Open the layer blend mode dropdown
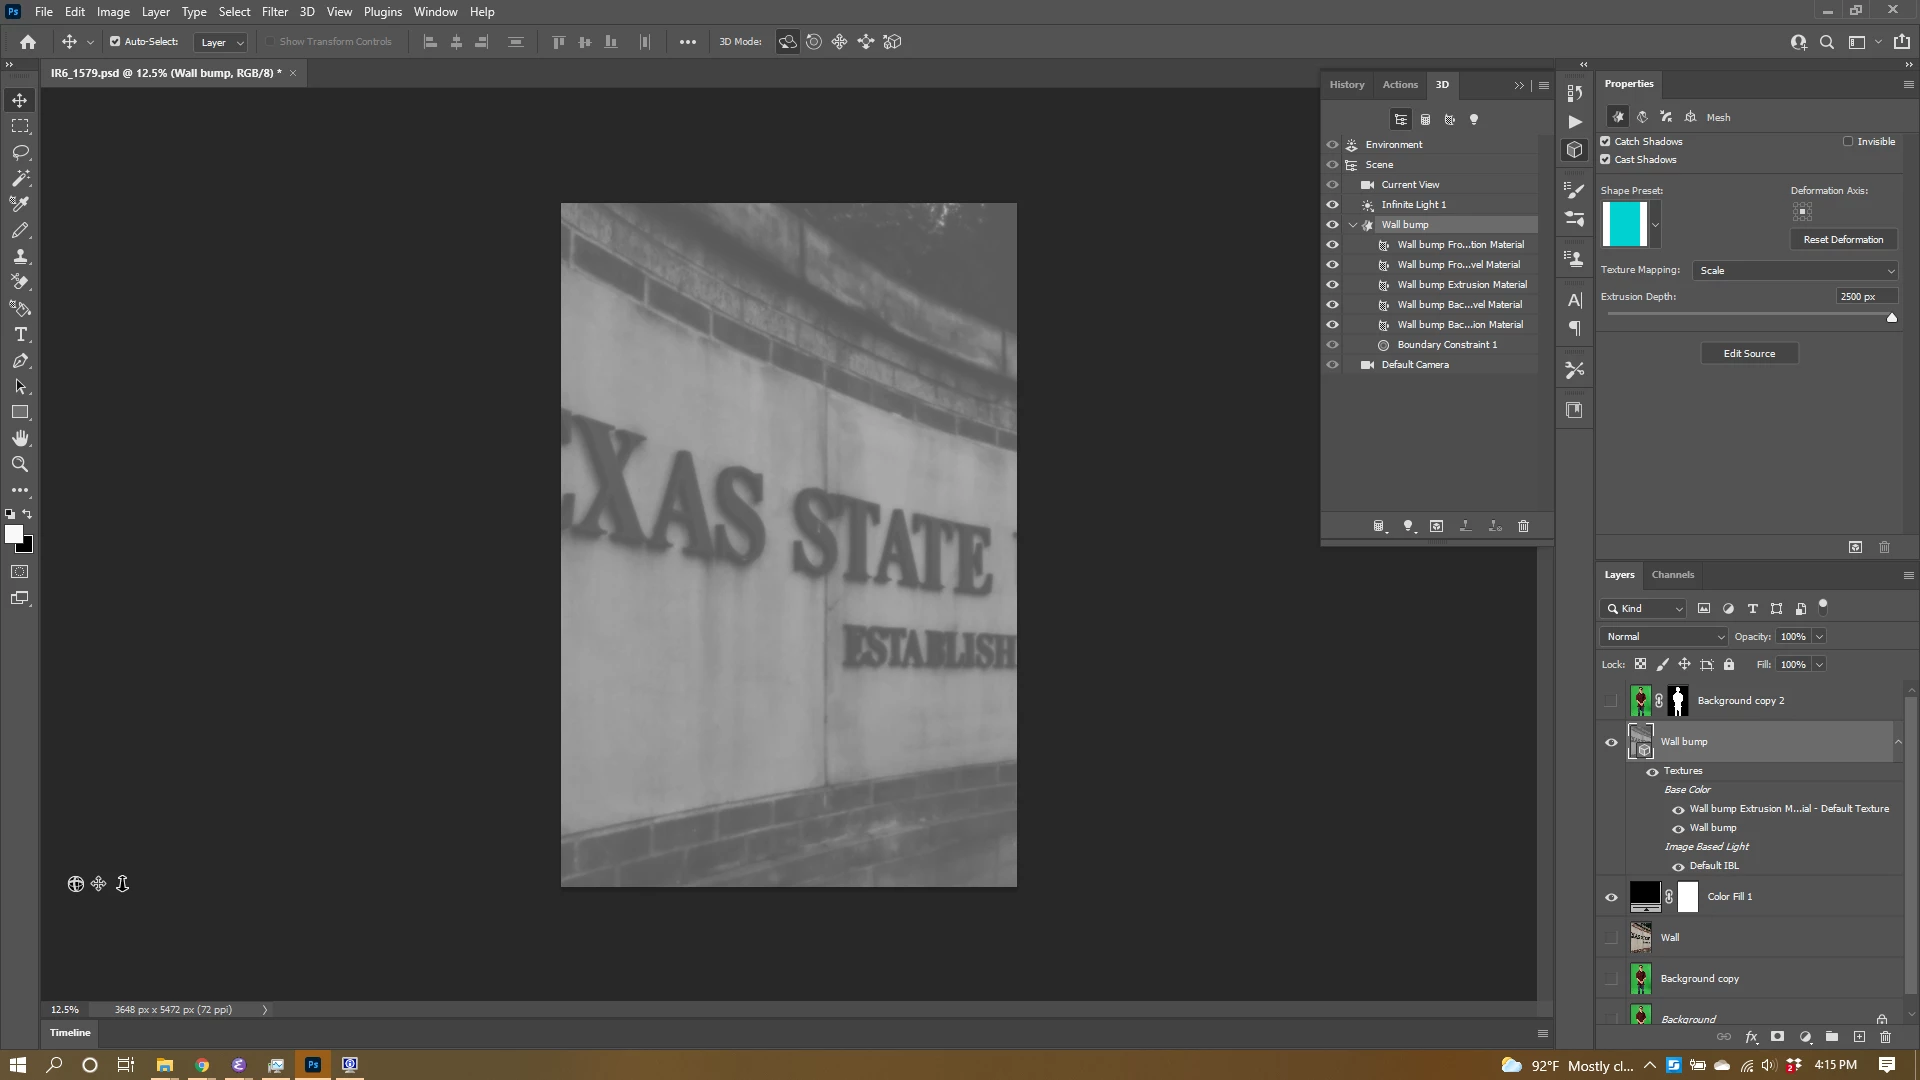The height and width of the screenshot is (1080, 1920). (x=1664, y=637)
